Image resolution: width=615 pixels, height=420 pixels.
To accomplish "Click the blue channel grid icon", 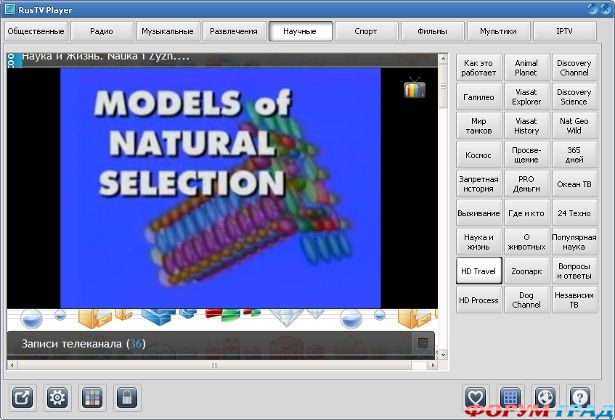I will pos(511,397).
